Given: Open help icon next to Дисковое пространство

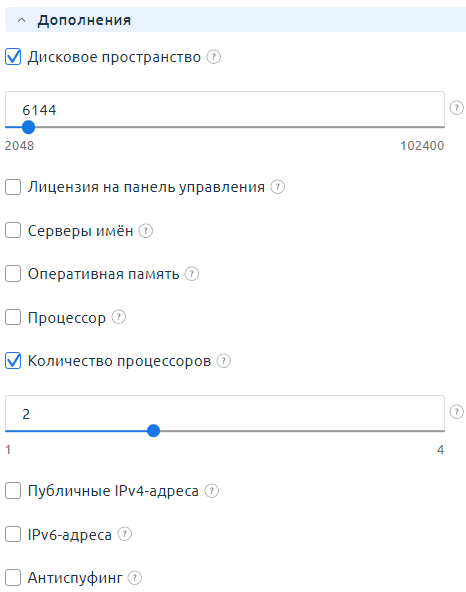Looking at the screenshot, I should click(x=213, y=57).
